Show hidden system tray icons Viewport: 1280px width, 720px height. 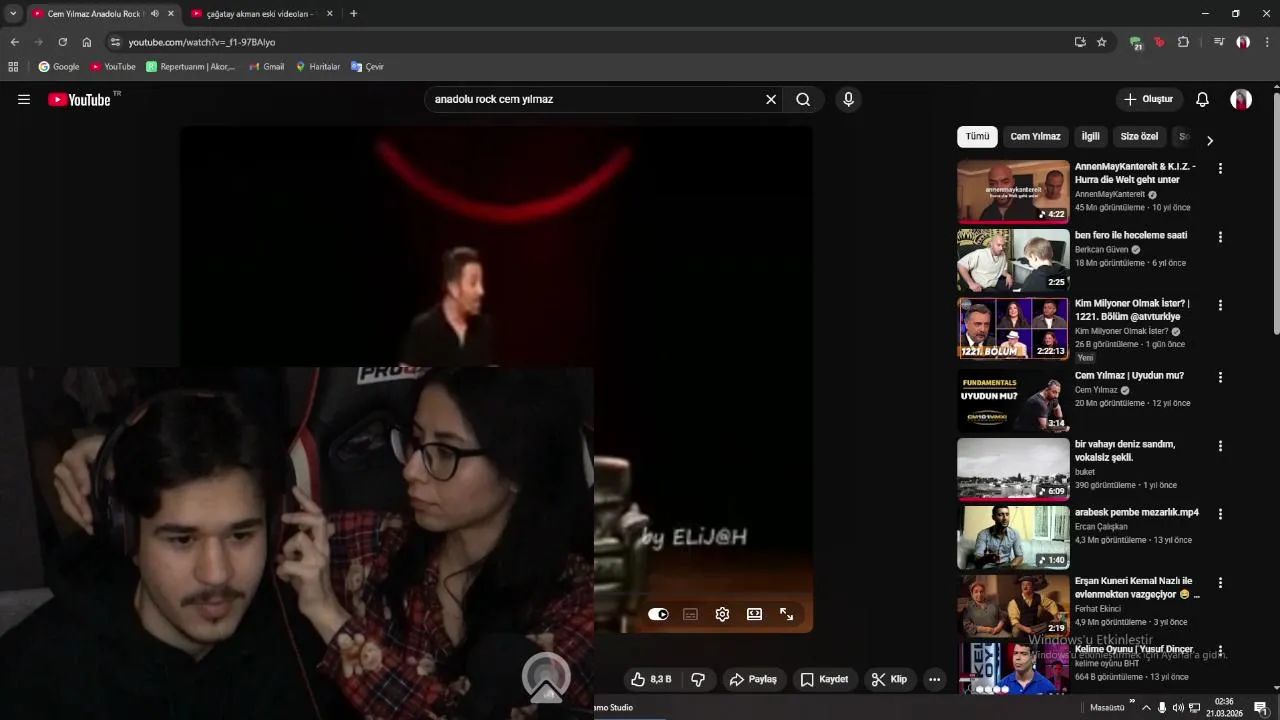(x=1146, y=708)
